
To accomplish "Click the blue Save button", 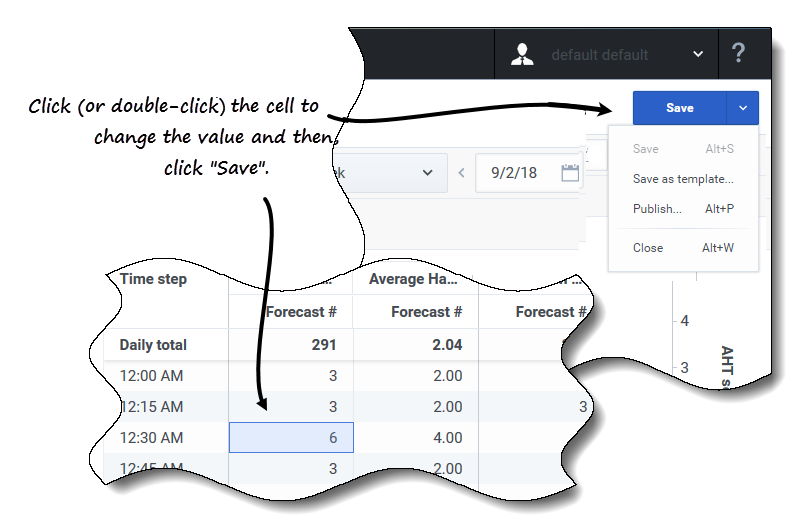I will (x=680, y=108).
